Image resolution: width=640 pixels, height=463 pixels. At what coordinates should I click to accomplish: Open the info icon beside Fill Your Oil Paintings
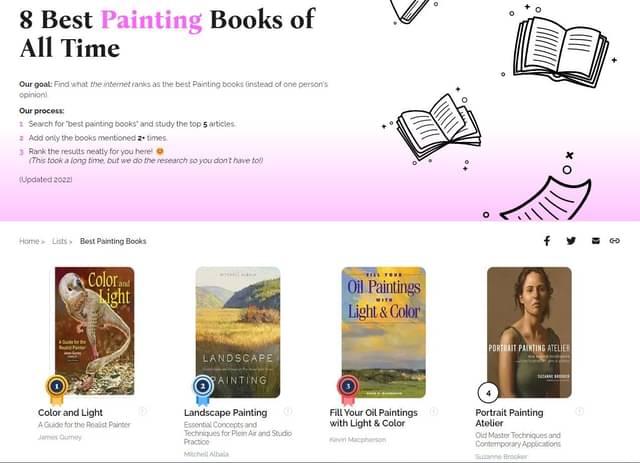pos(434,411)
